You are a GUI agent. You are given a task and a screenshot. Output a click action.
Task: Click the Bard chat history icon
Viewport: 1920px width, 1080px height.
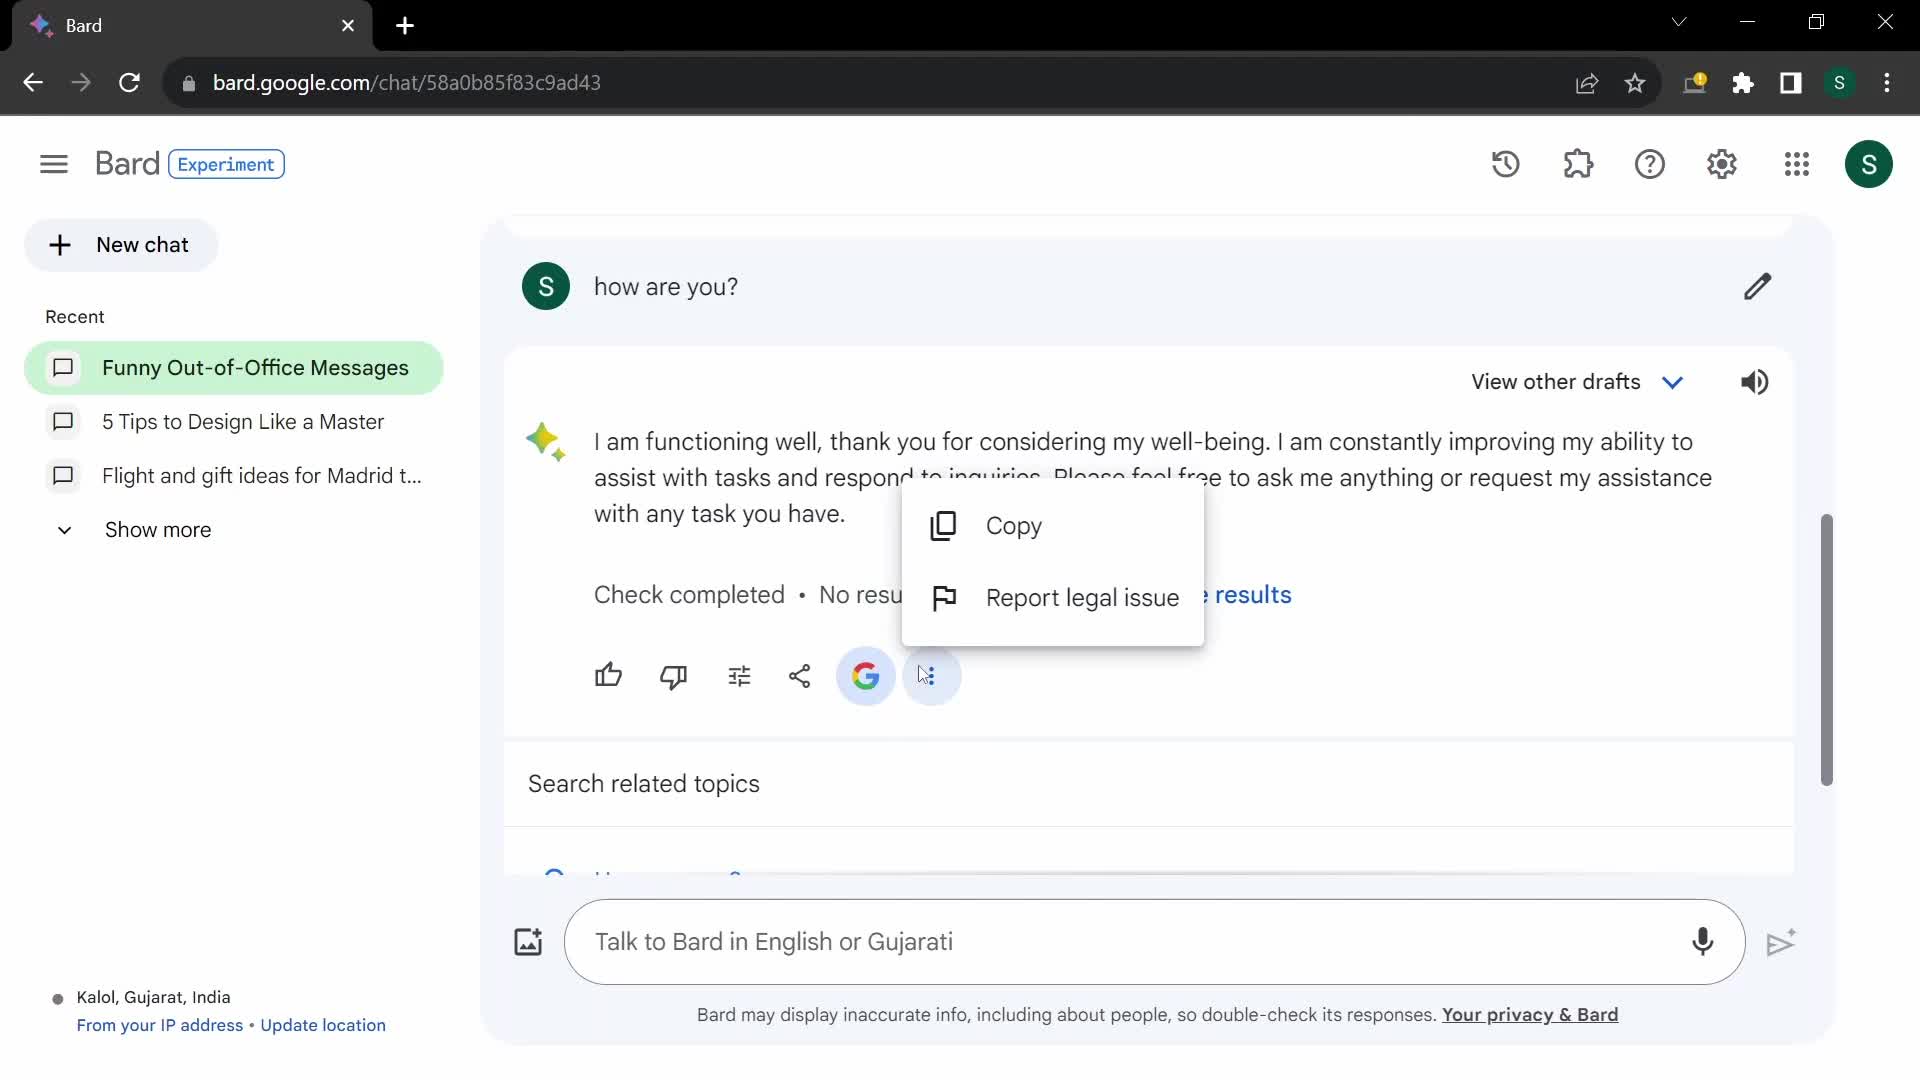1507,164
